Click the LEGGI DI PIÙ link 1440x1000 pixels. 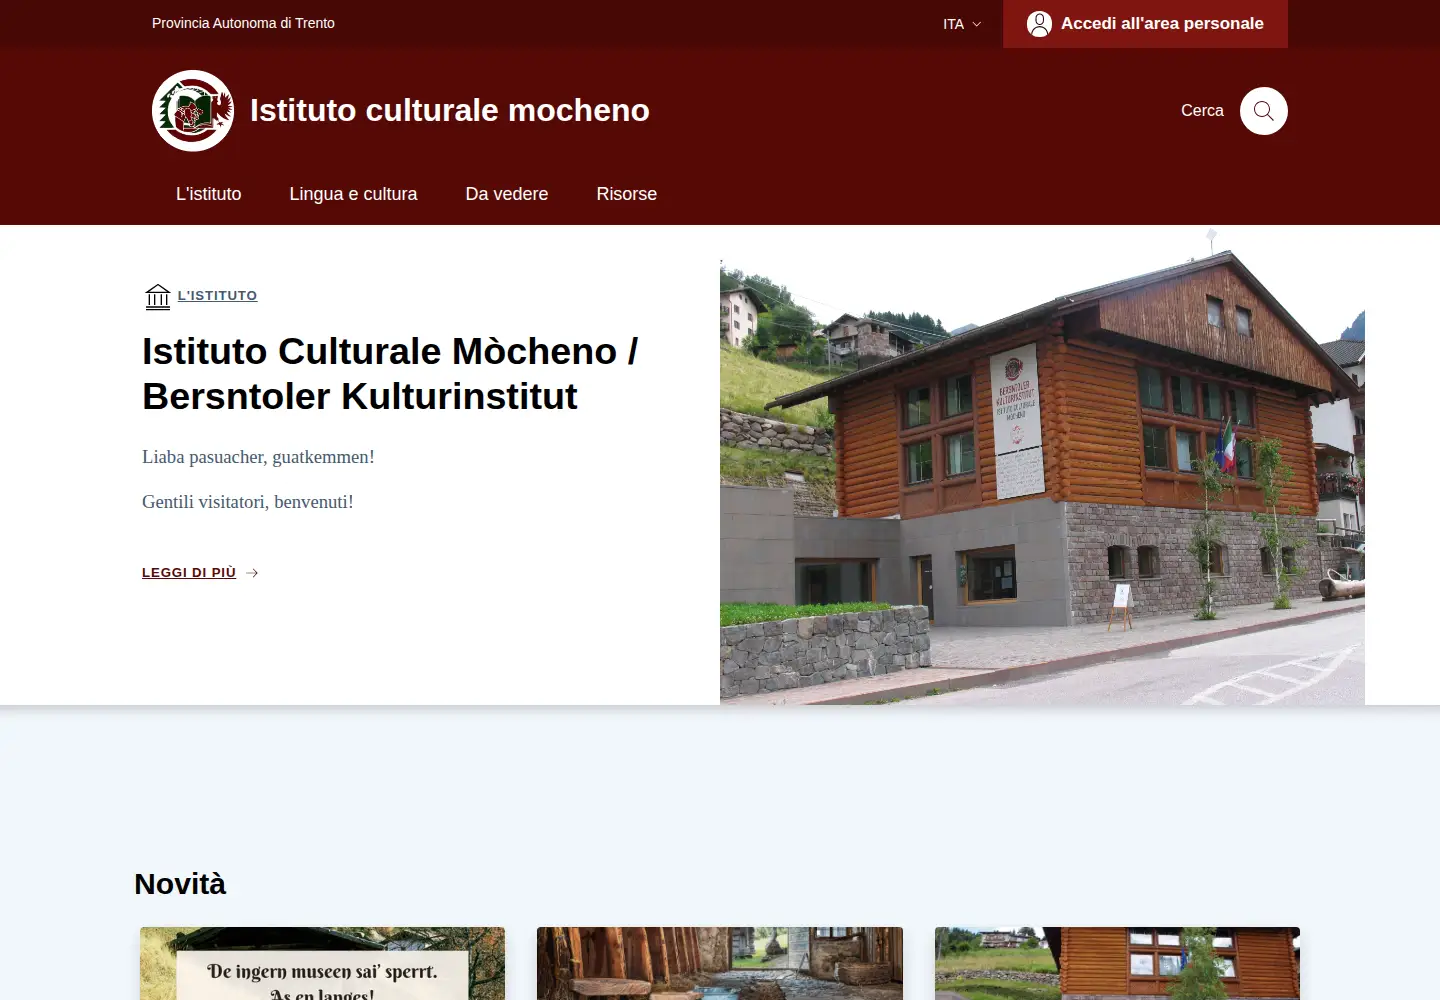tap(189, 573)
